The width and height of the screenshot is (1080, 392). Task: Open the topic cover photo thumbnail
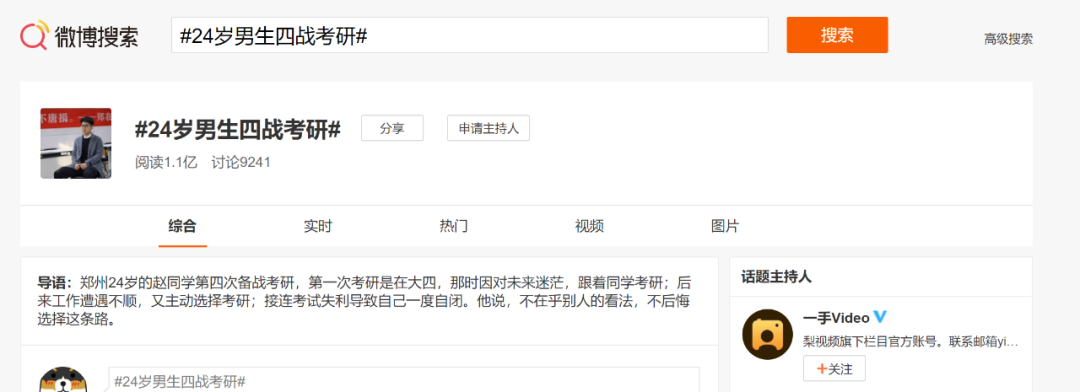[x=76, y=143]
